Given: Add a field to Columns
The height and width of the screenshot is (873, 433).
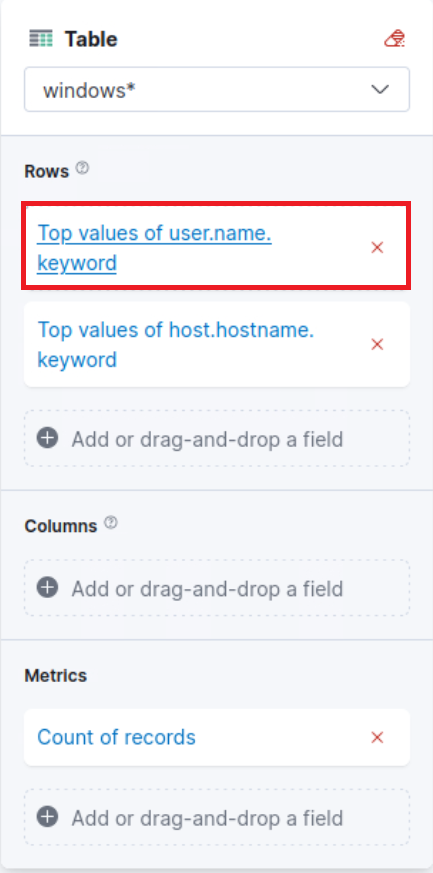Looking at the screenshot, I should click(216, 588).
